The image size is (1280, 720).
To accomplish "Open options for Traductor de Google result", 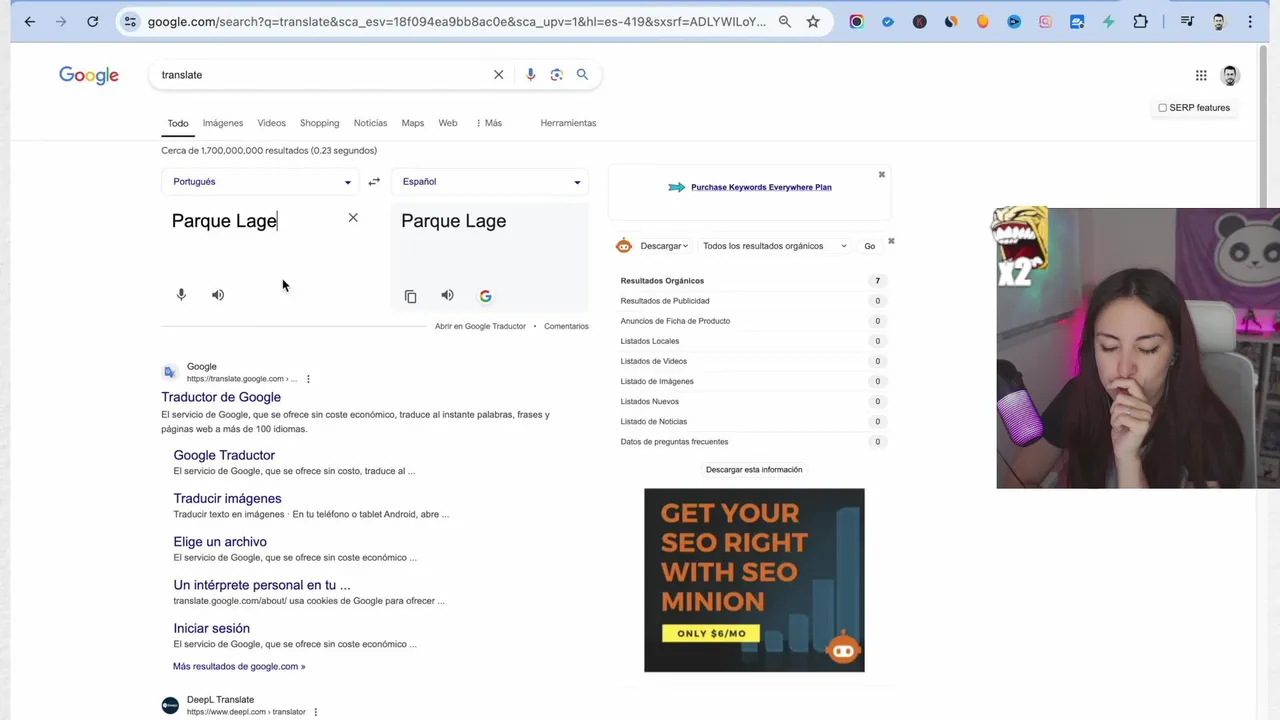I will (308, 379).
